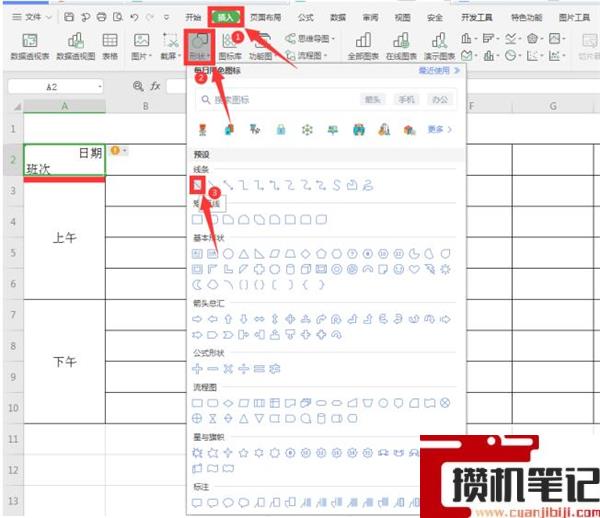Pick the flowchart decision diamond
Screen dimensions: 600x518
tap(228, 403)
